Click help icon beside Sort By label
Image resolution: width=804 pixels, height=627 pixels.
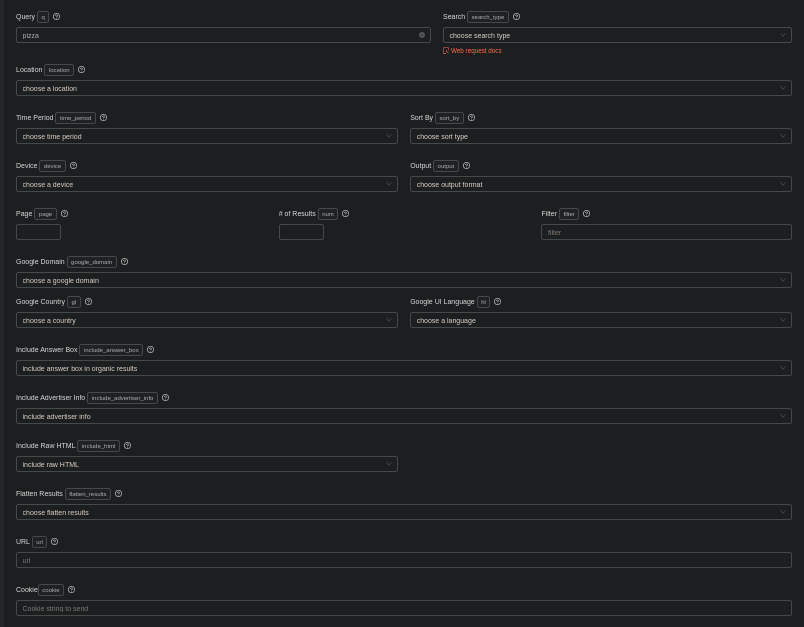point(471,118)
